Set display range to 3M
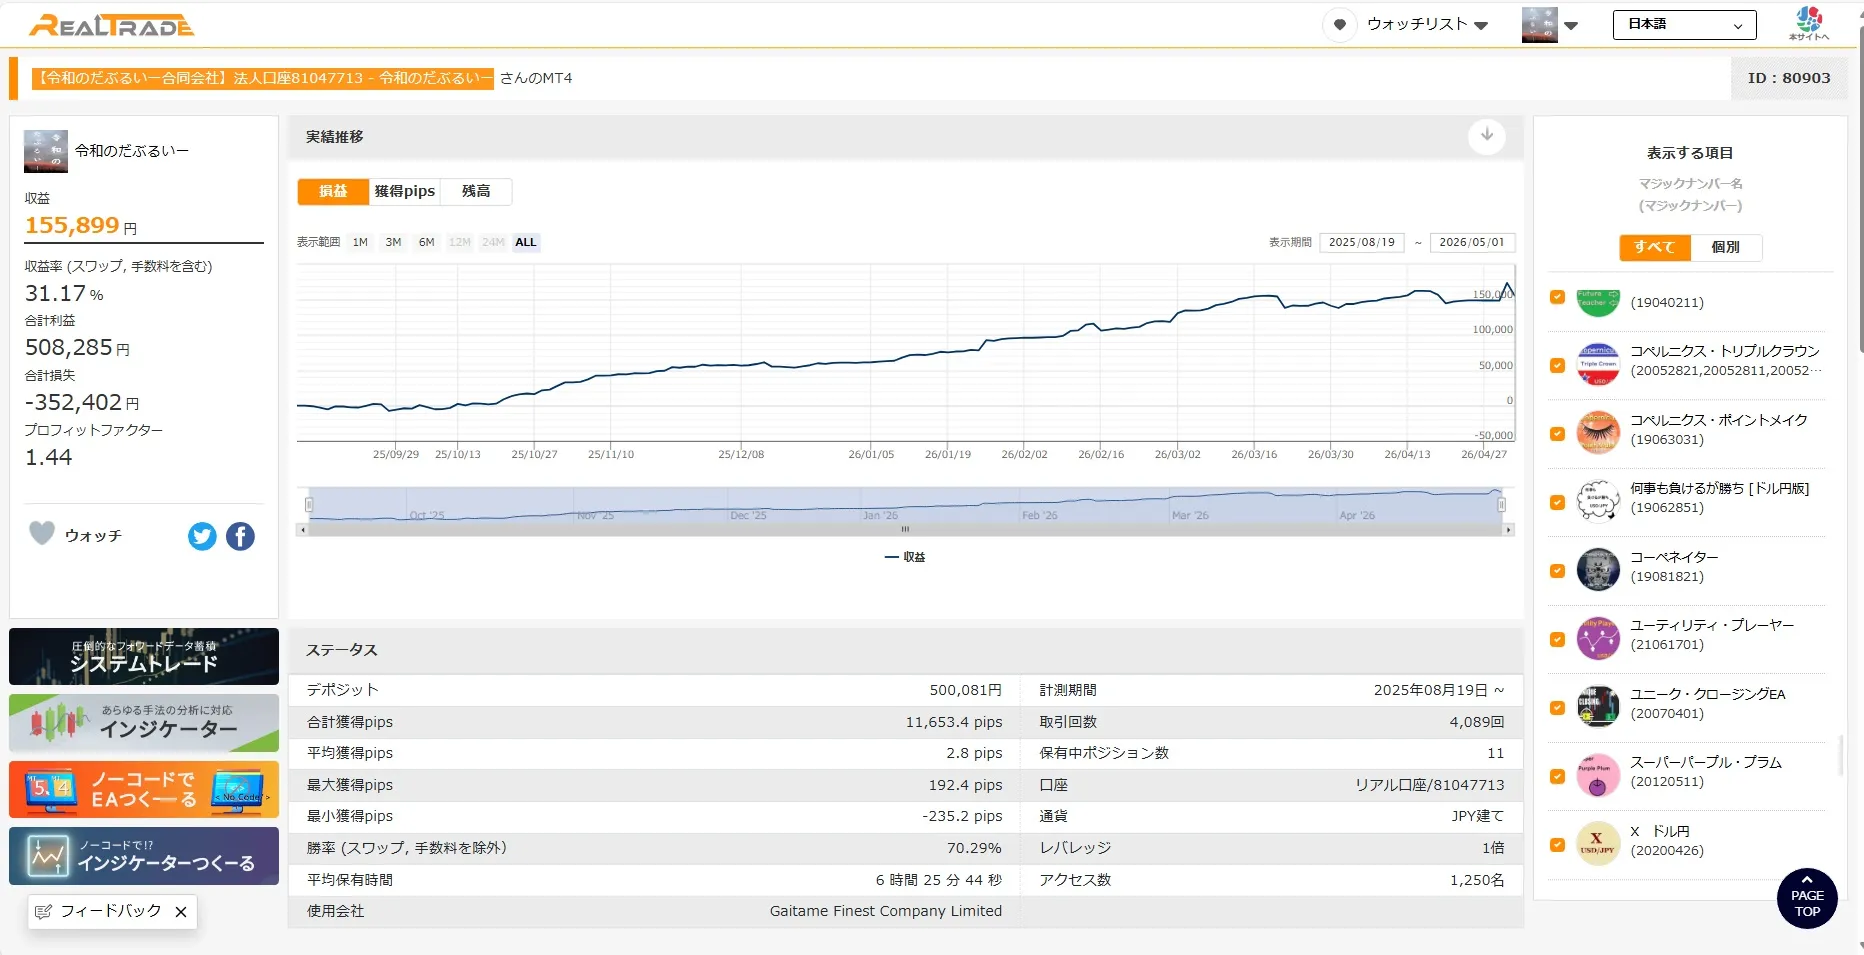Viewport: 1864px width, 955px height. coord(393,242)
